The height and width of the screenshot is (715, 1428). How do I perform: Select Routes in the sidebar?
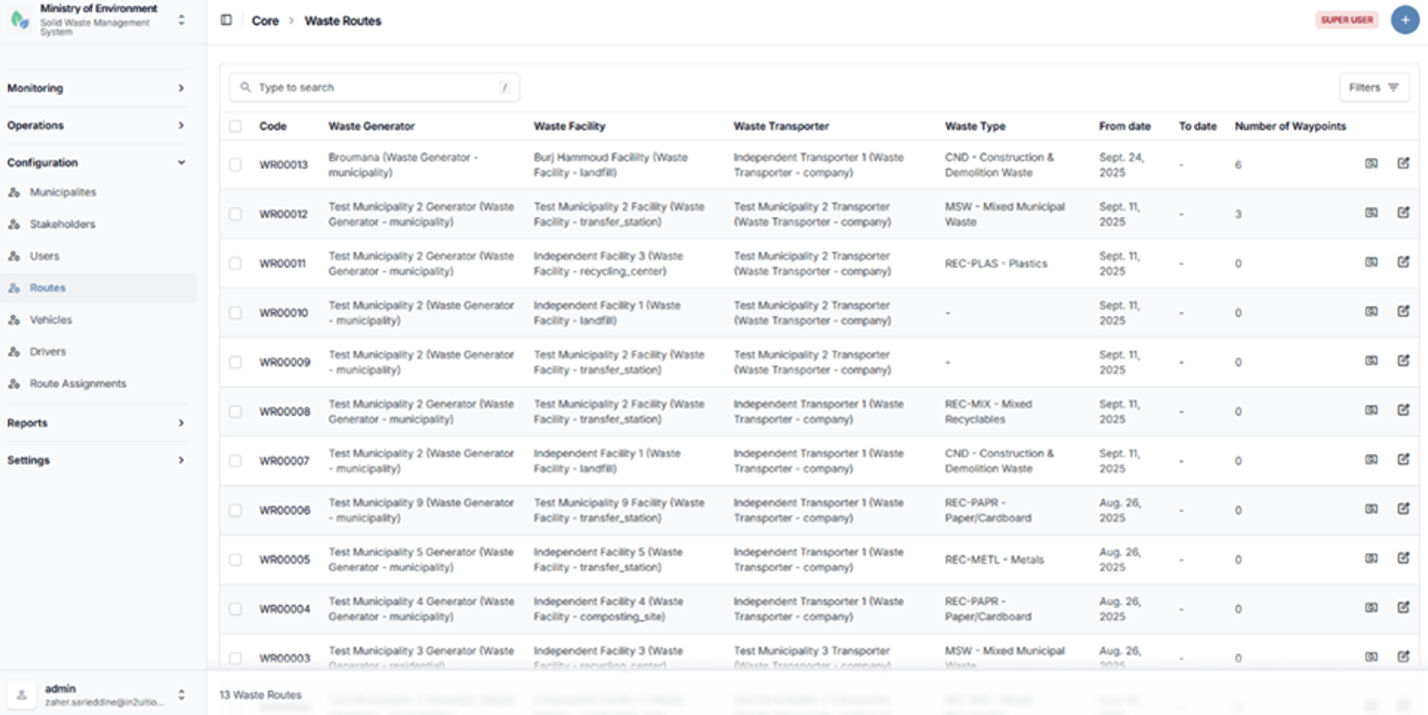[x=100, y=288]
